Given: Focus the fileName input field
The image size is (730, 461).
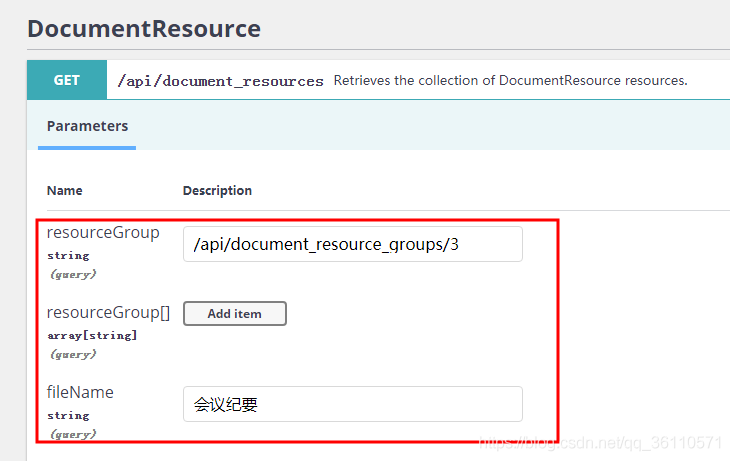Looking at the screenshot, I should 353,404.
